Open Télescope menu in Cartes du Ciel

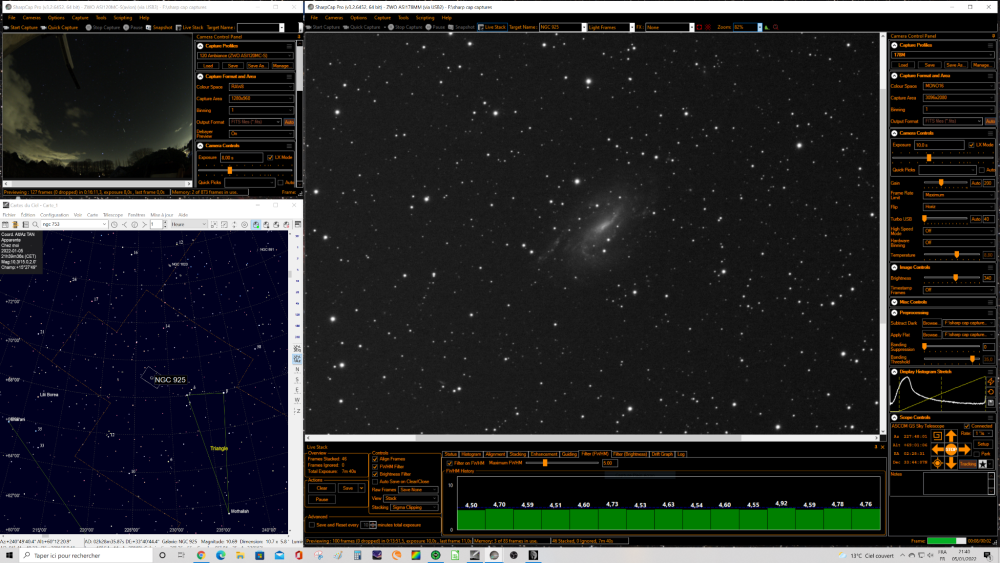[x=113, y=215]
